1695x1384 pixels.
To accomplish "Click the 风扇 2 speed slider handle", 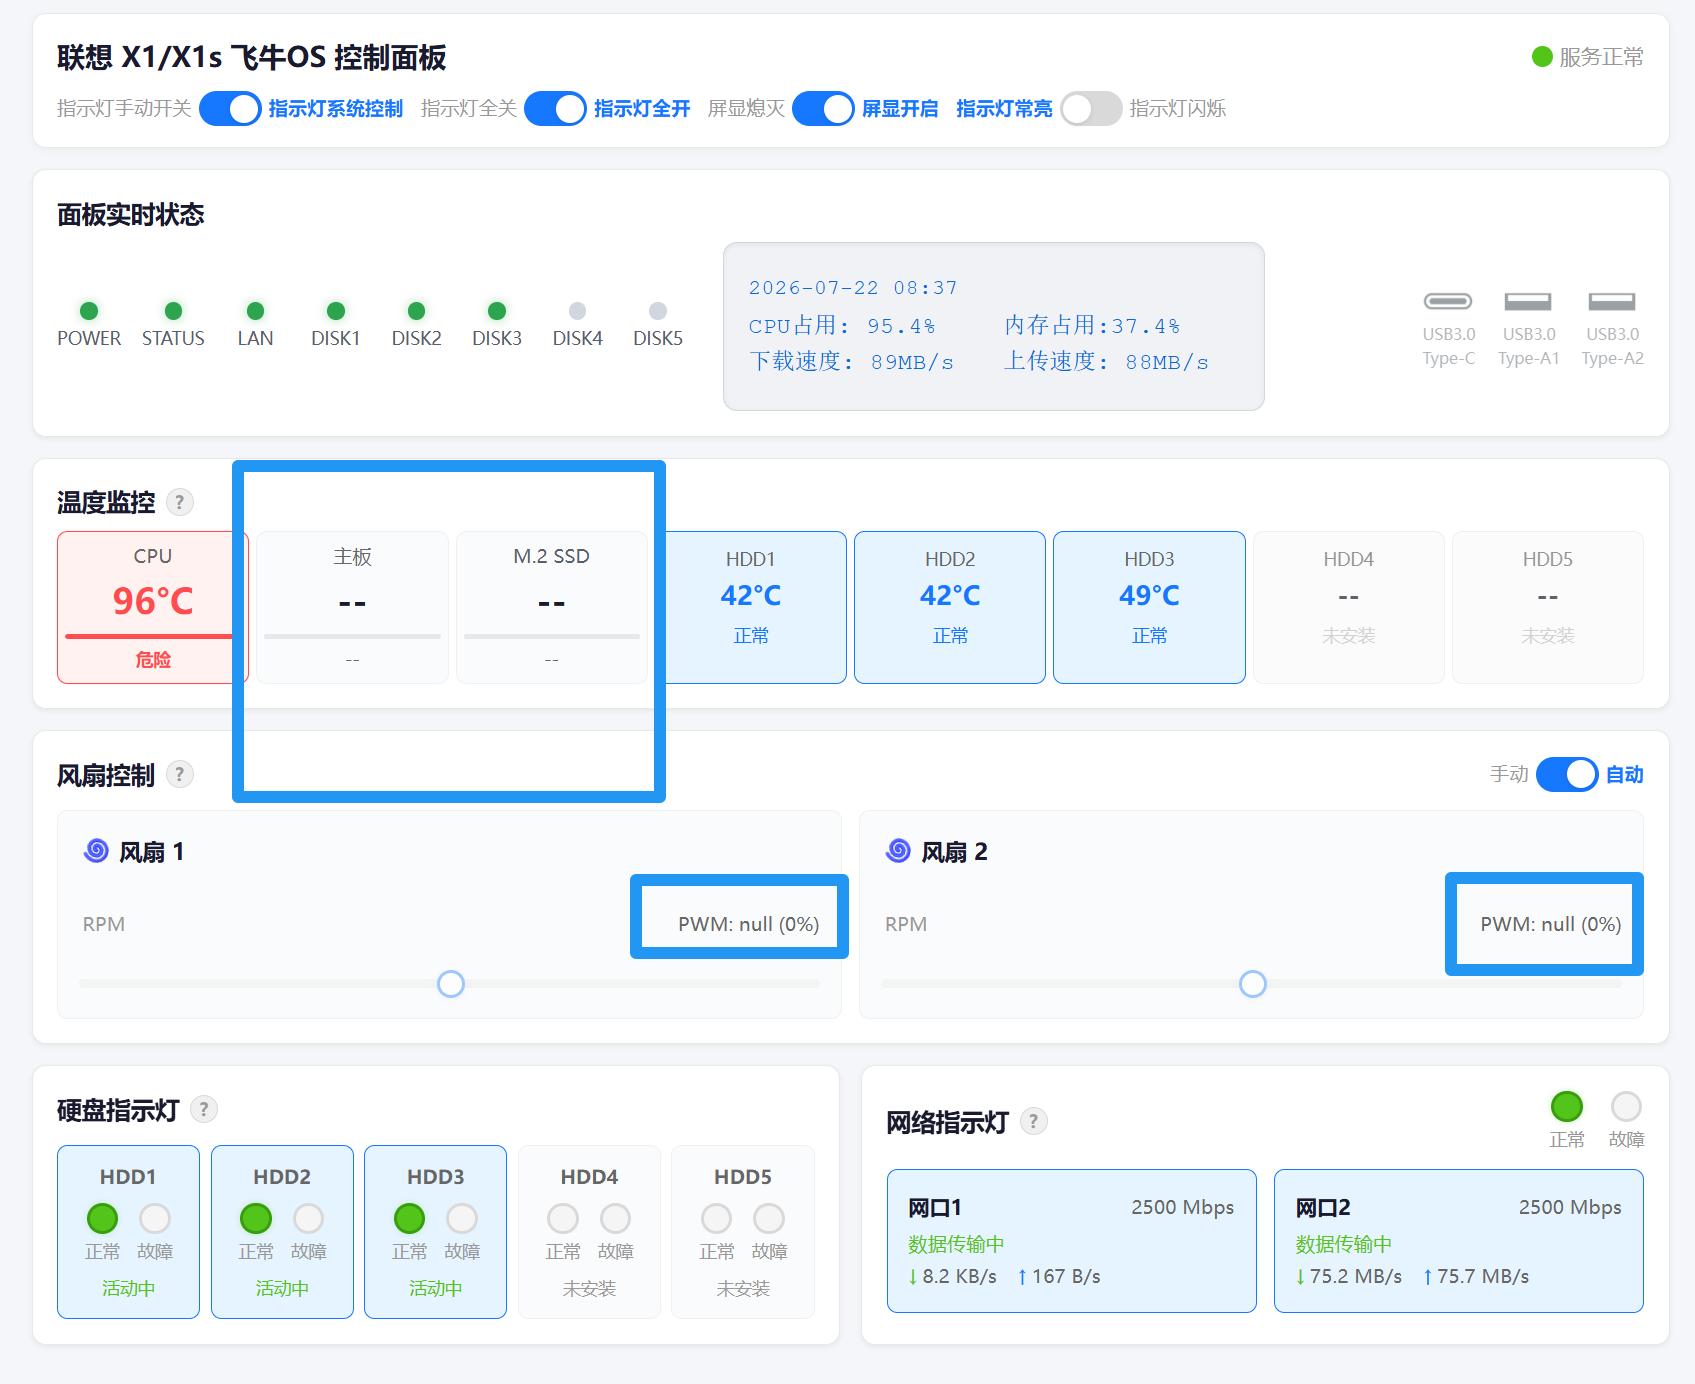I will pos(1253,984).
